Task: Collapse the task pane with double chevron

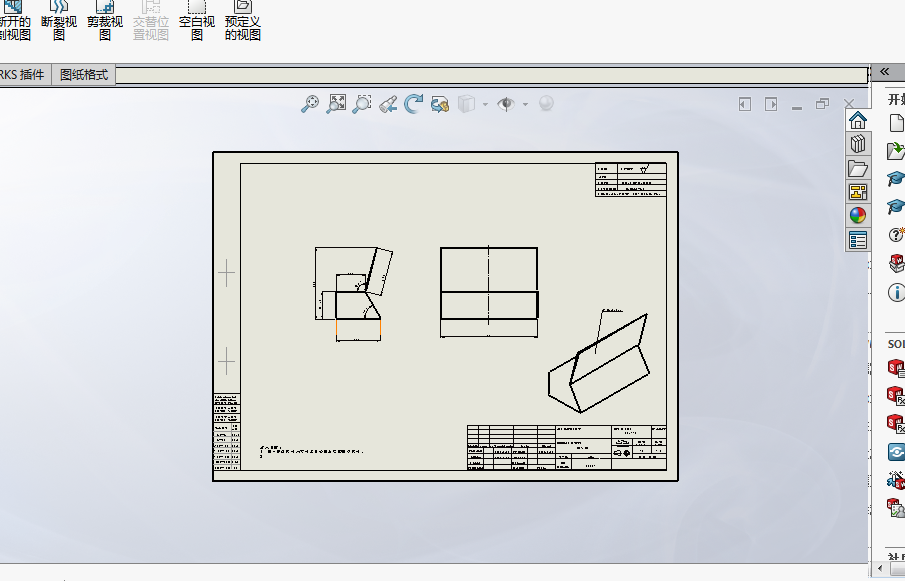Action: click(x=884, y=72)
